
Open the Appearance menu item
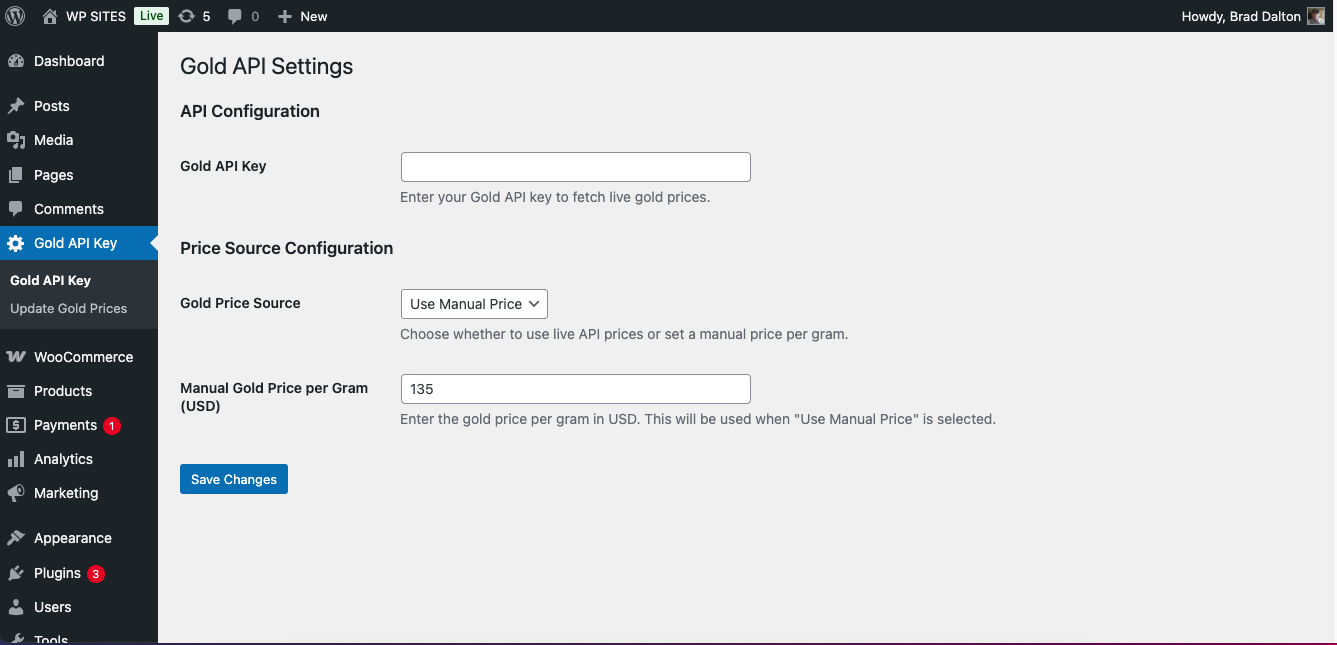72,538
